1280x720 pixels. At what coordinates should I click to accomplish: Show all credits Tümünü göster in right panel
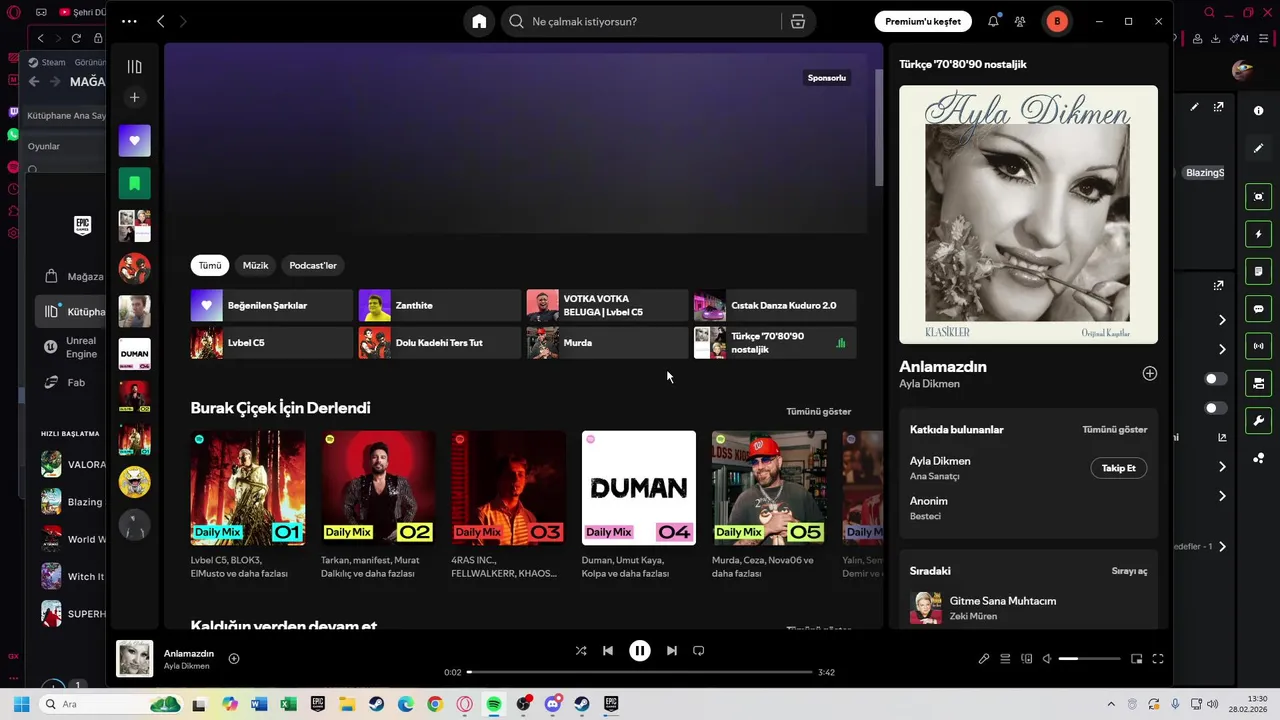point(1114,429)
